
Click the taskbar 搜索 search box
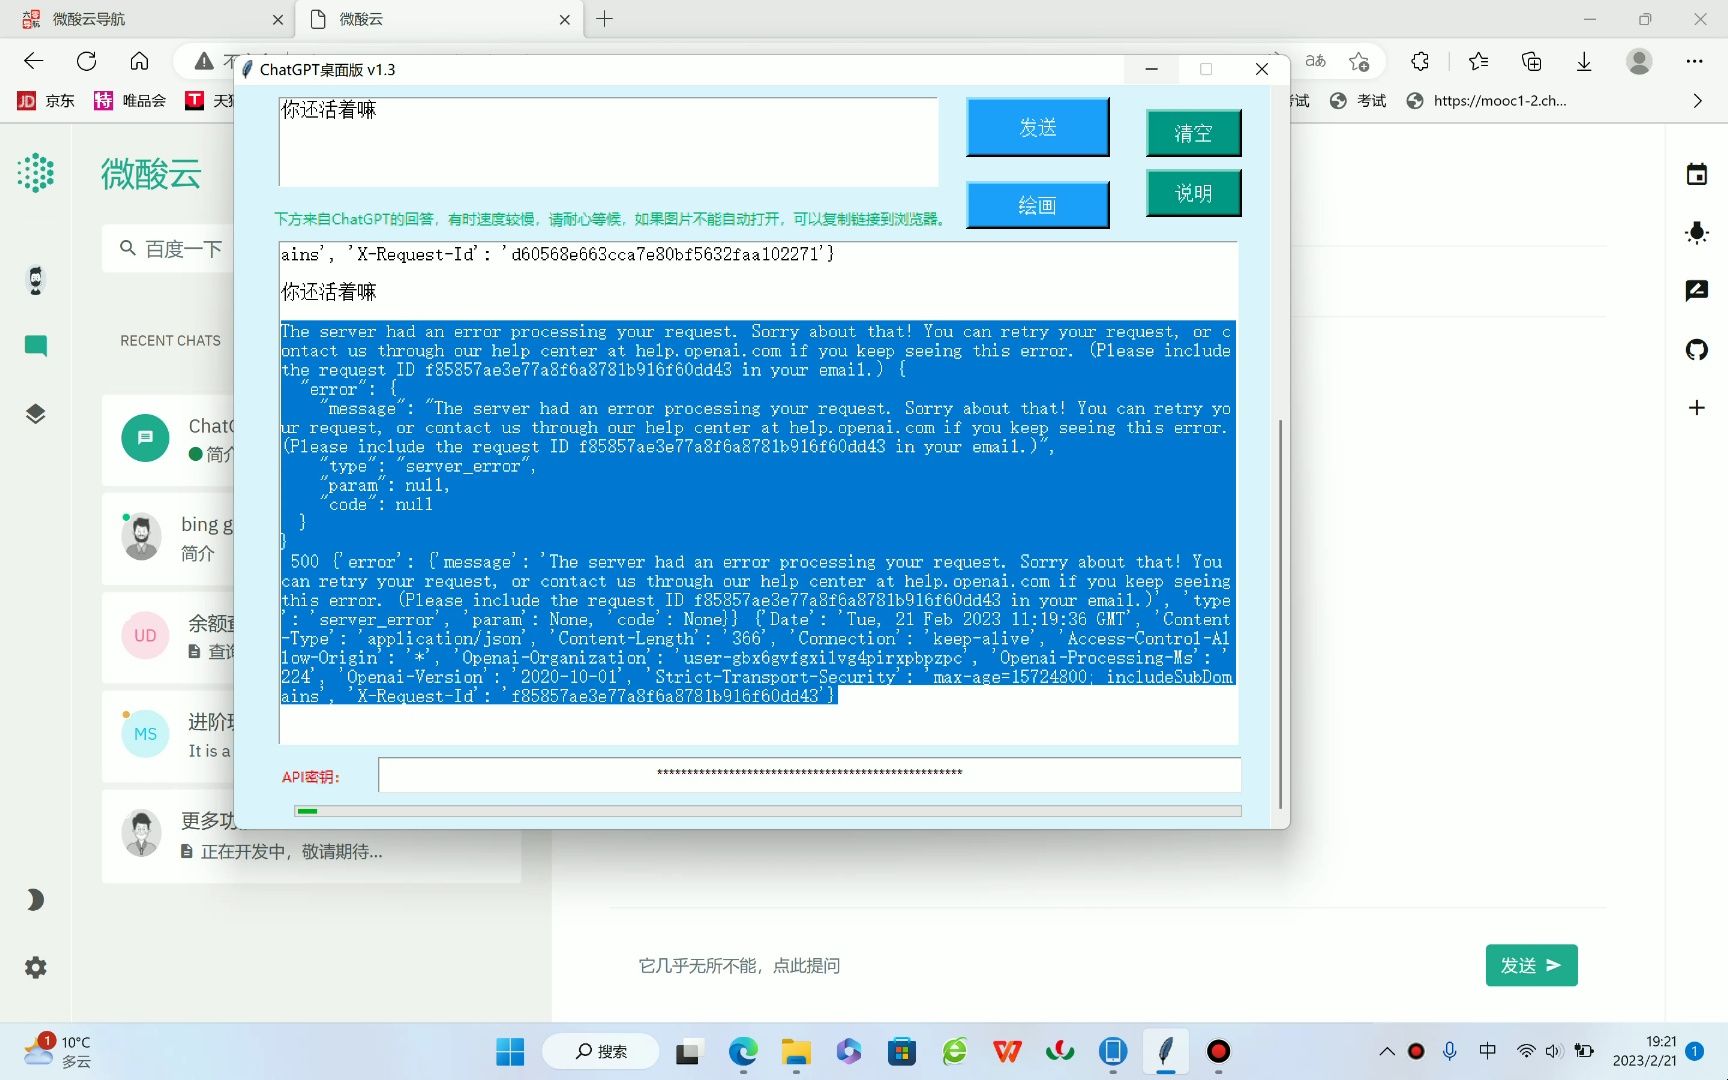601,1051
